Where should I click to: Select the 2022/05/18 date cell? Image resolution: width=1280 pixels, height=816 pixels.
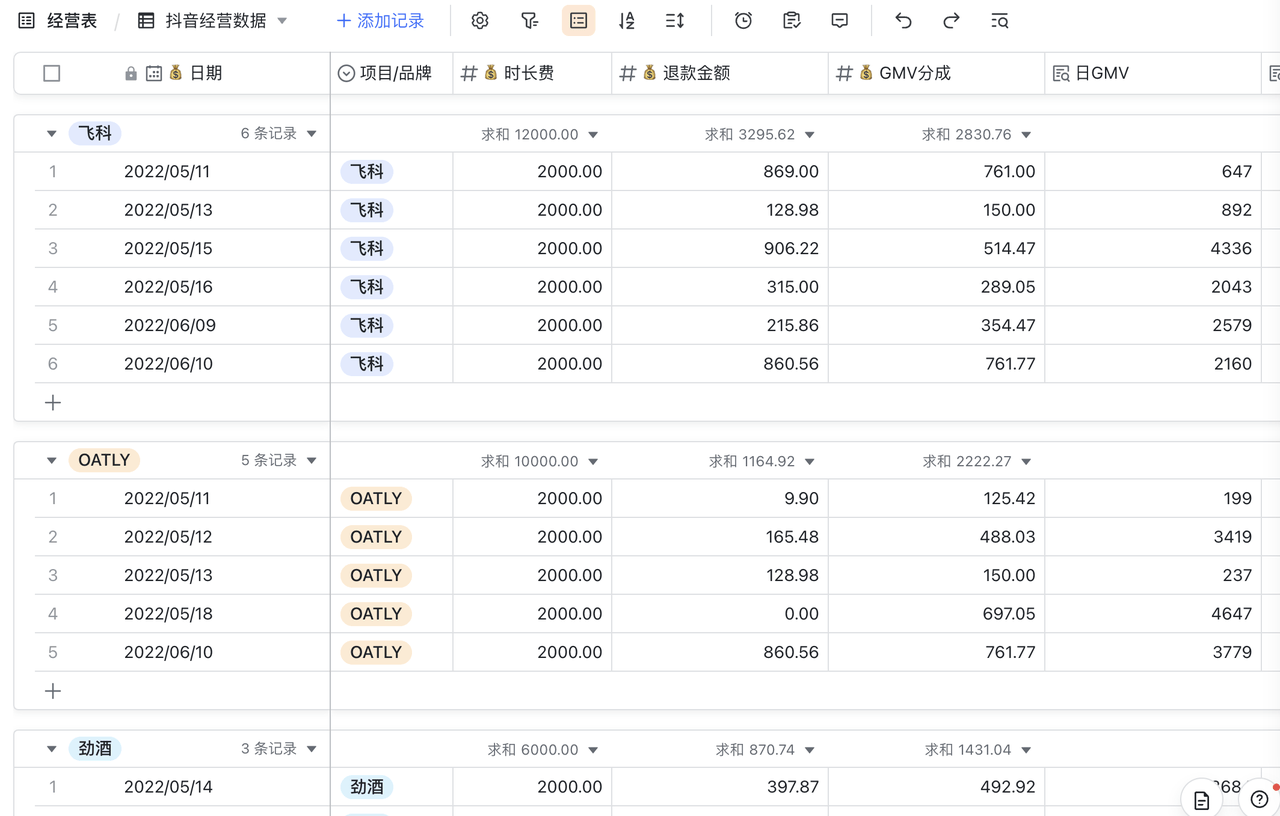(x=168, y=614)
